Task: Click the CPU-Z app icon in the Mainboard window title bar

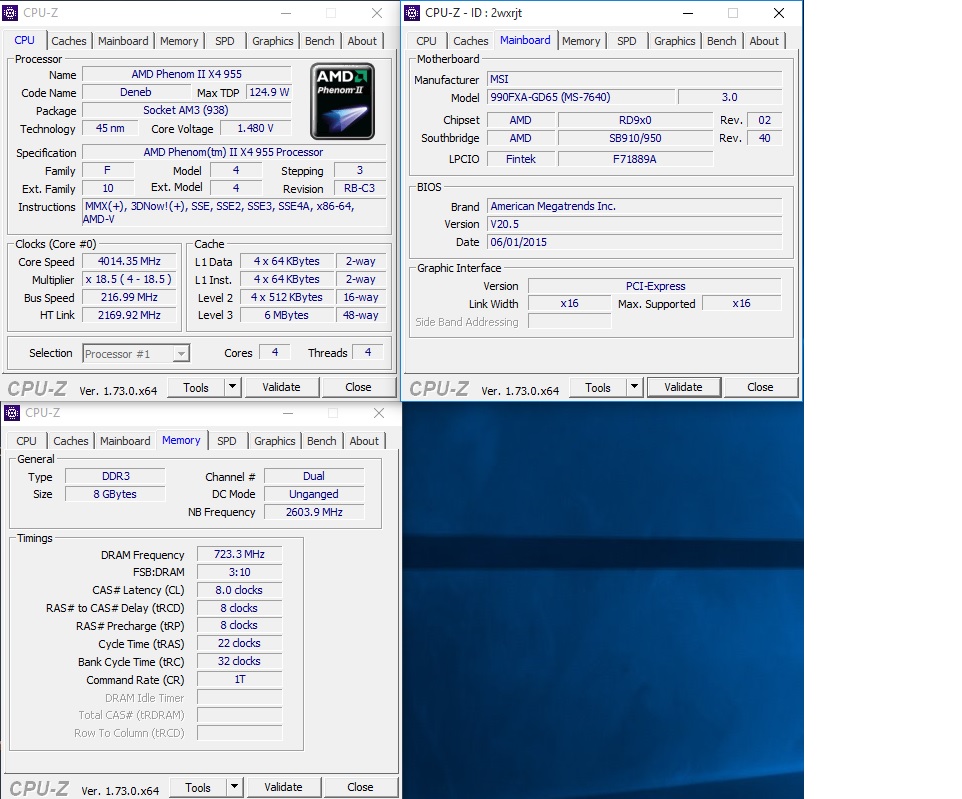Action: (x=412, y=13)
